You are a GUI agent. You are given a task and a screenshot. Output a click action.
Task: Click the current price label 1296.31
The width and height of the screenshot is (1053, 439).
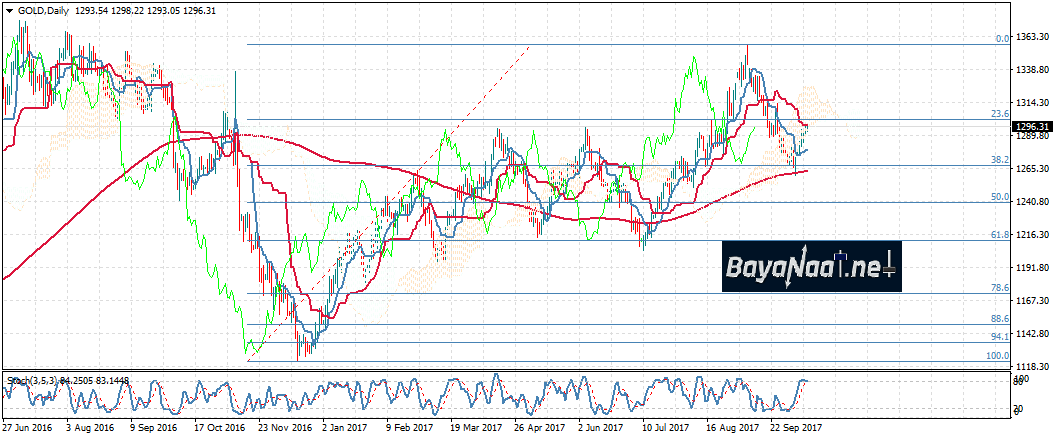[1031, 127]
